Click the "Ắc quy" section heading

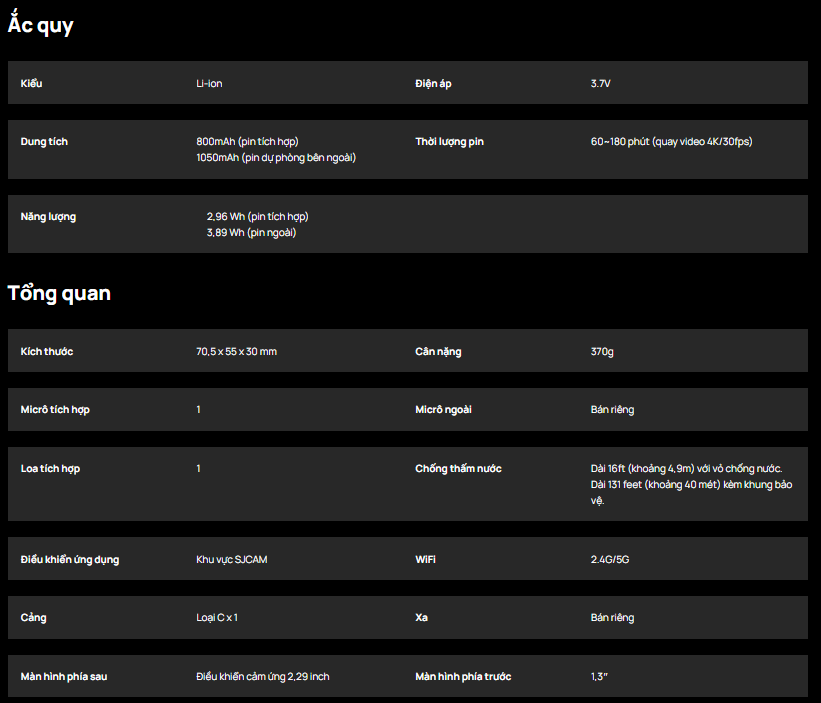point(40,24)
